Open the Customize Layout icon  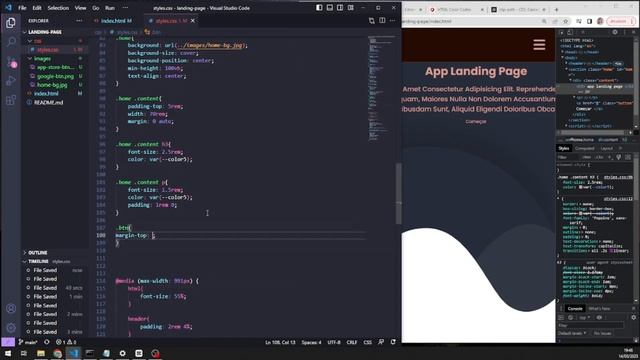(351, 8)
